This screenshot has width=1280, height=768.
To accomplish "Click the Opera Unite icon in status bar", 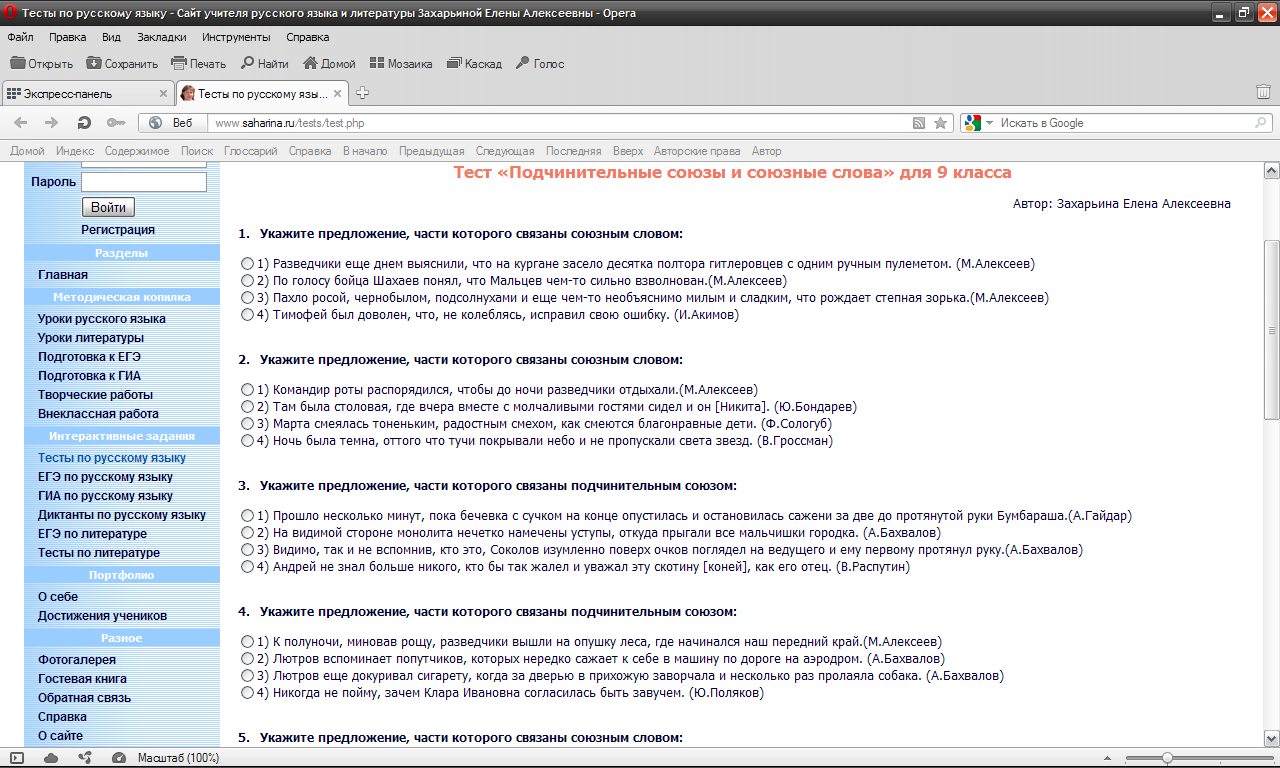I will (x=85, y=758).
